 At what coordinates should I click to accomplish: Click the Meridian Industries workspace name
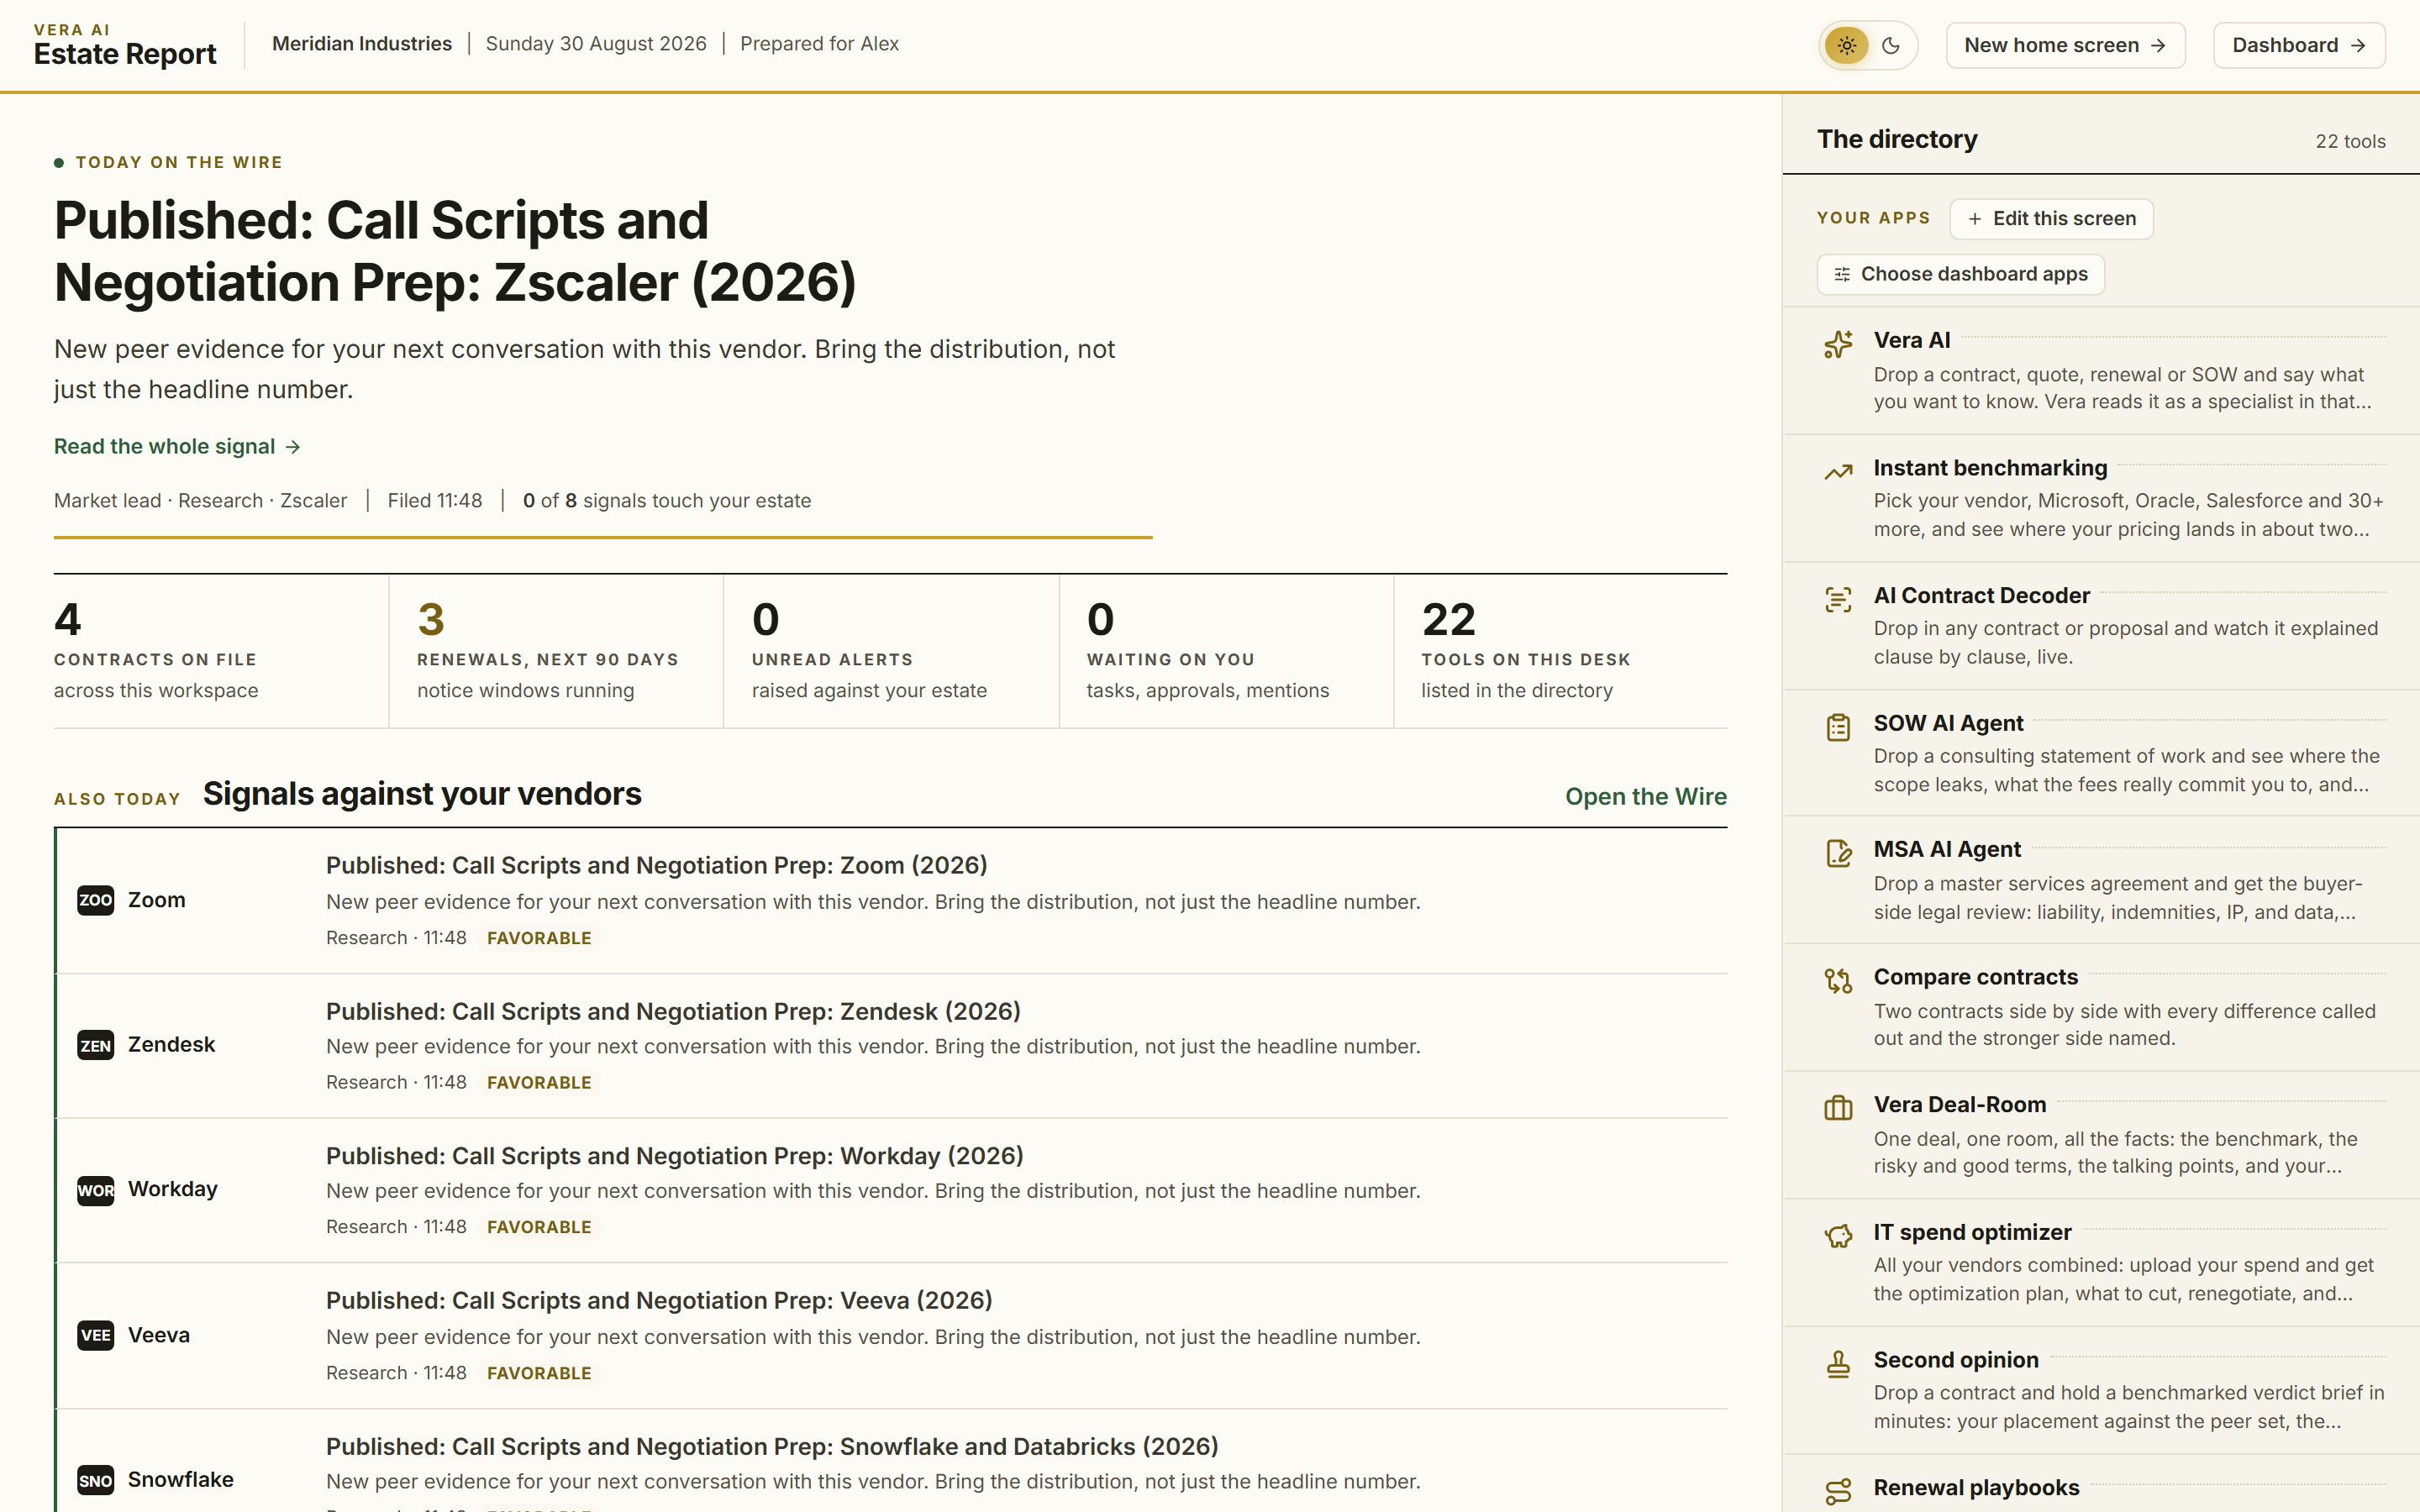[362, 44]
